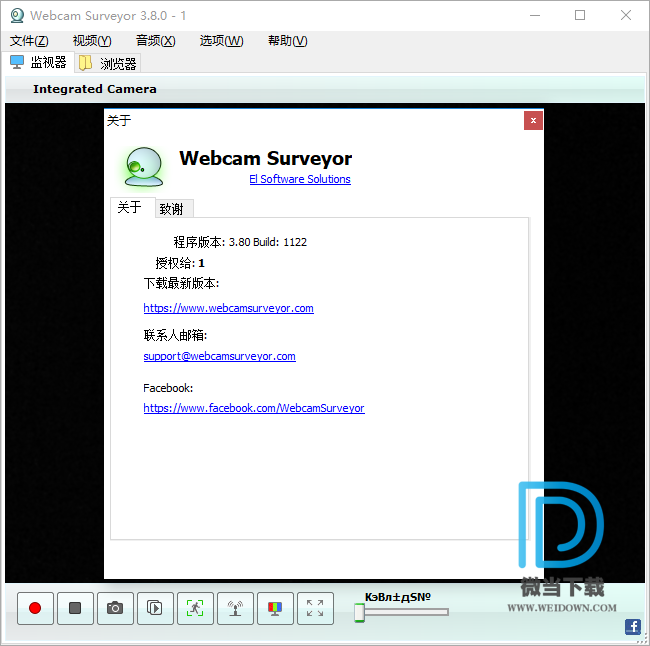Open the 选项(W) menu
Image resolution: width=650 pixels, height=646 pixels.
pyautogui.click(x=221, y=41)
